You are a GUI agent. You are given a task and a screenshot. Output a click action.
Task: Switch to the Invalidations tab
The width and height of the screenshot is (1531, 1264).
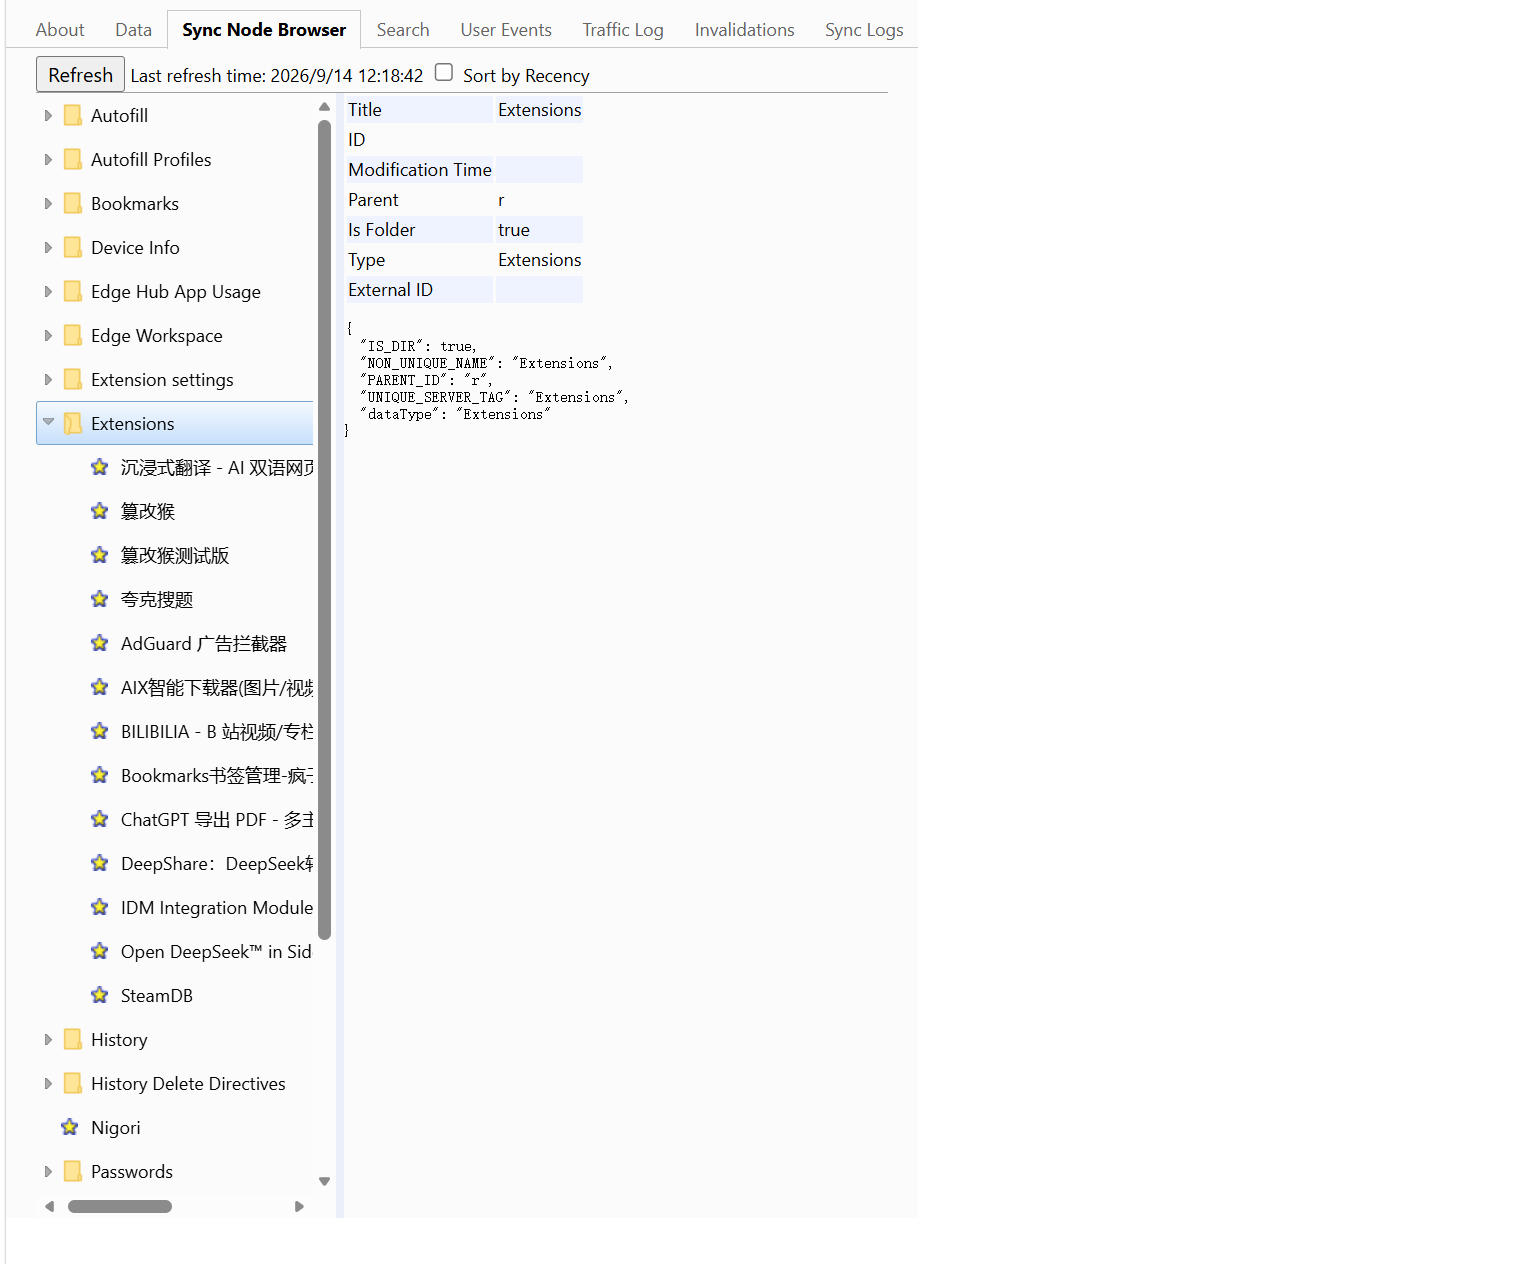(745, 30)
